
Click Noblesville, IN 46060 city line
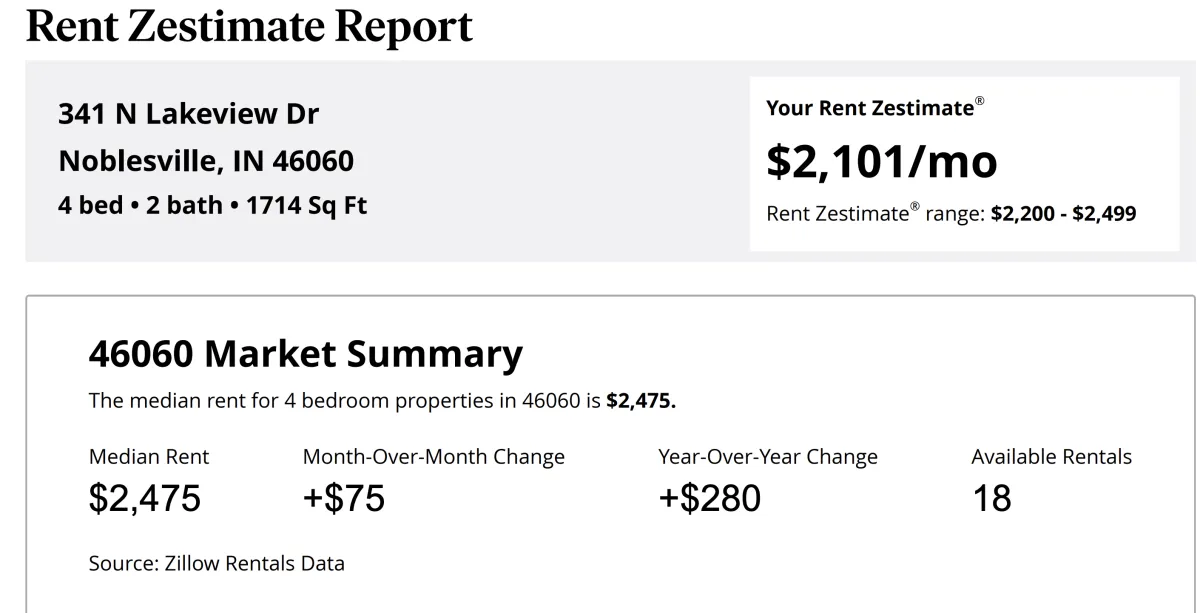206,160
